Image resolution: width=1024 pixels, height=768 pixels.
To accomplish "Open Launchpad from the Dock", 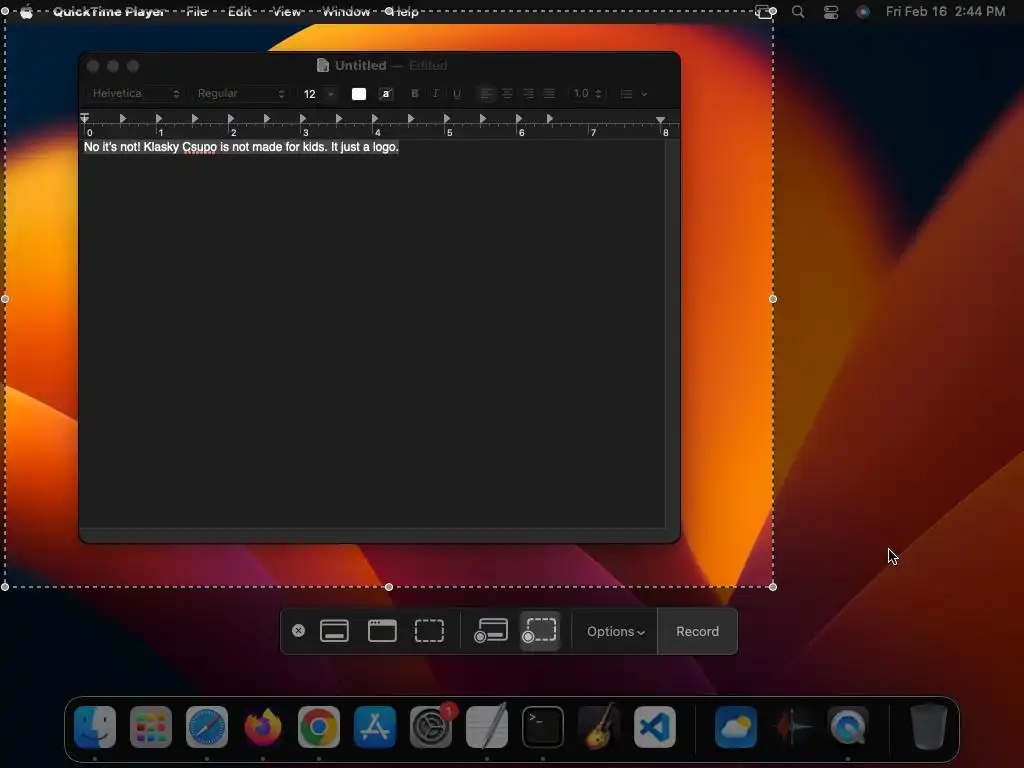I will click(x=151, y=727).
